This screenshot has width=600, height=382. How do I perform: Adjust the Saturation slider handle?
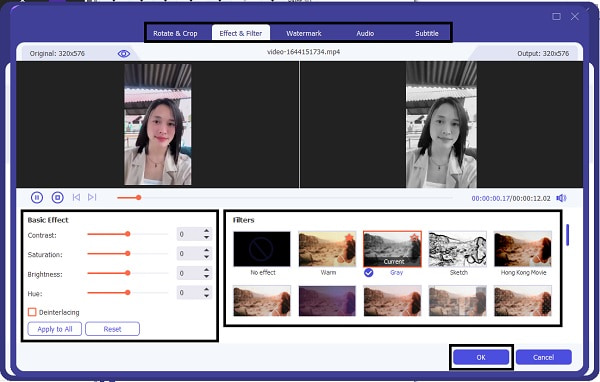point(128,253)
